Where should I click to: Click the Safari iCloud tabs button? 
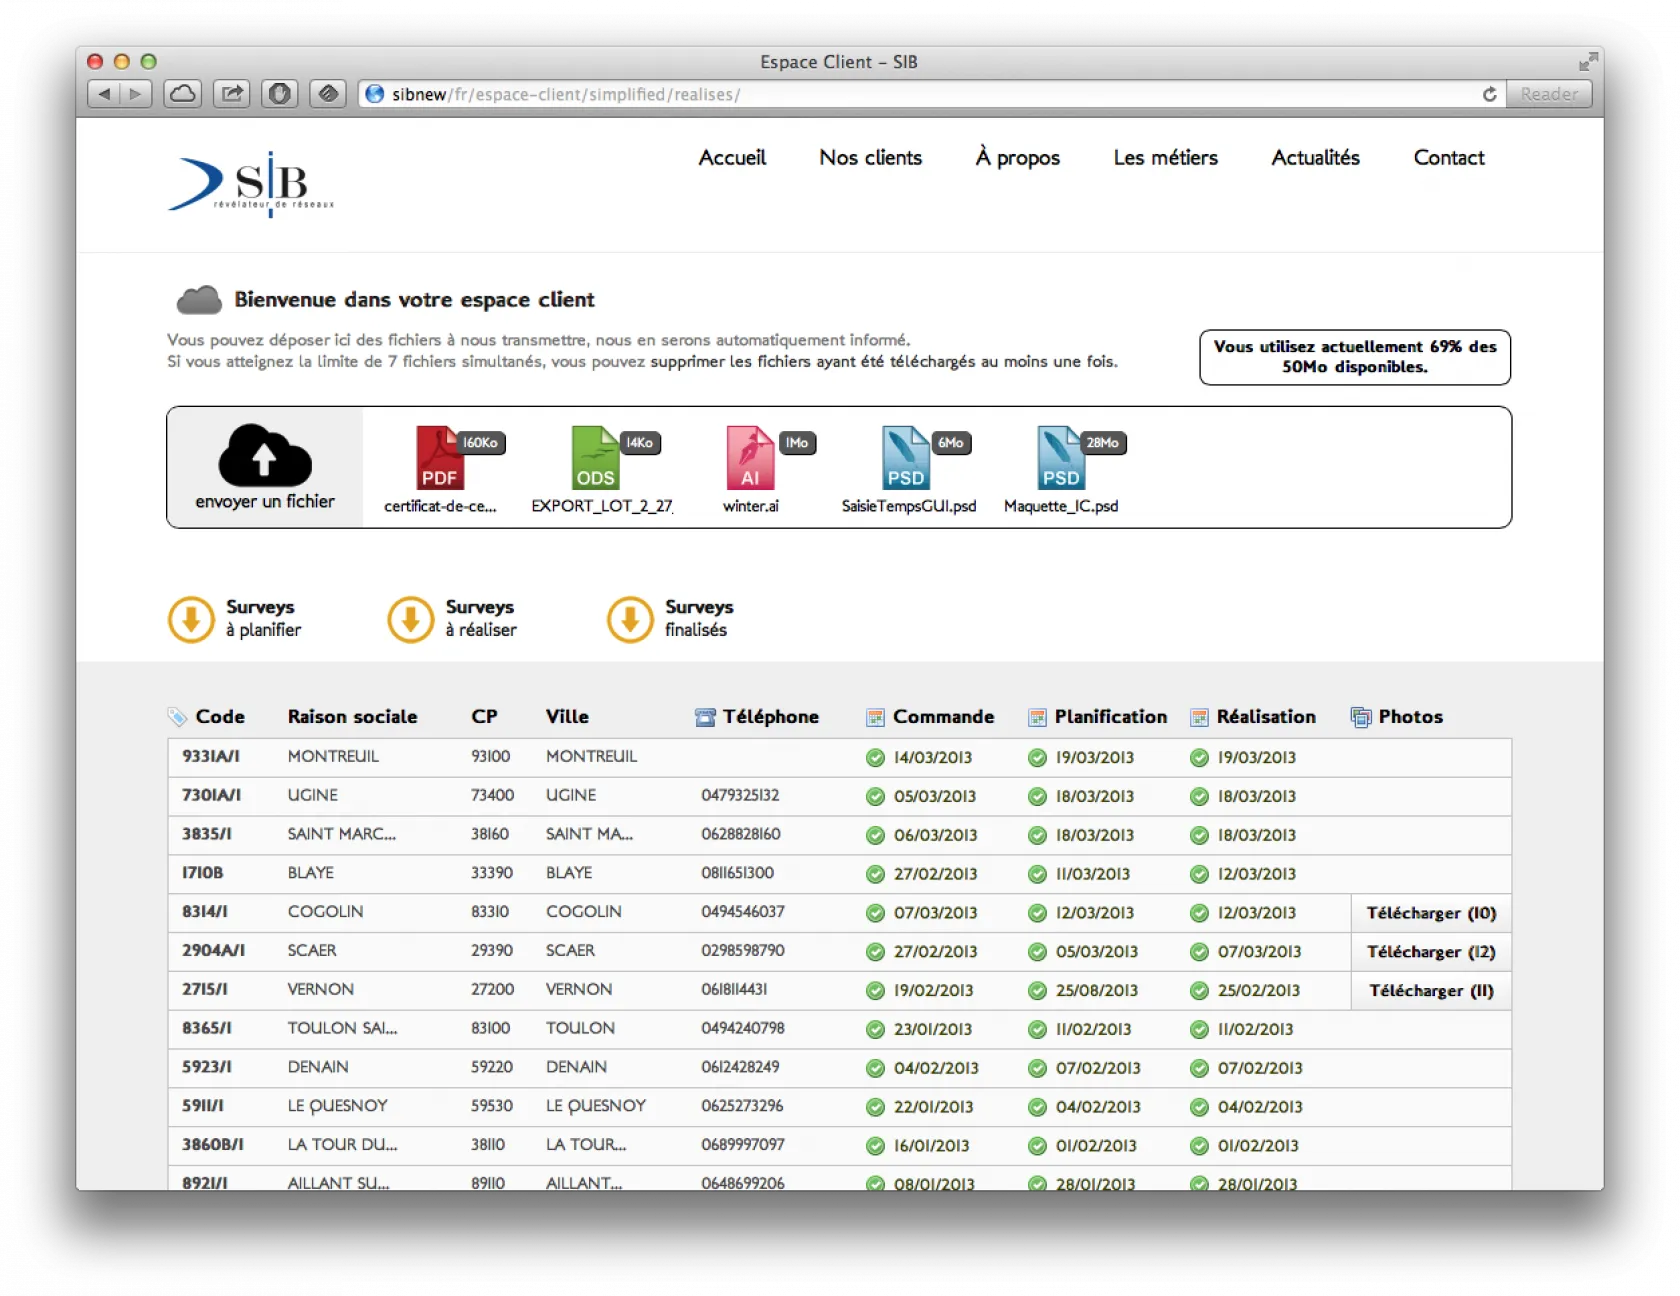pyautogui.click(x=183, y=94)
